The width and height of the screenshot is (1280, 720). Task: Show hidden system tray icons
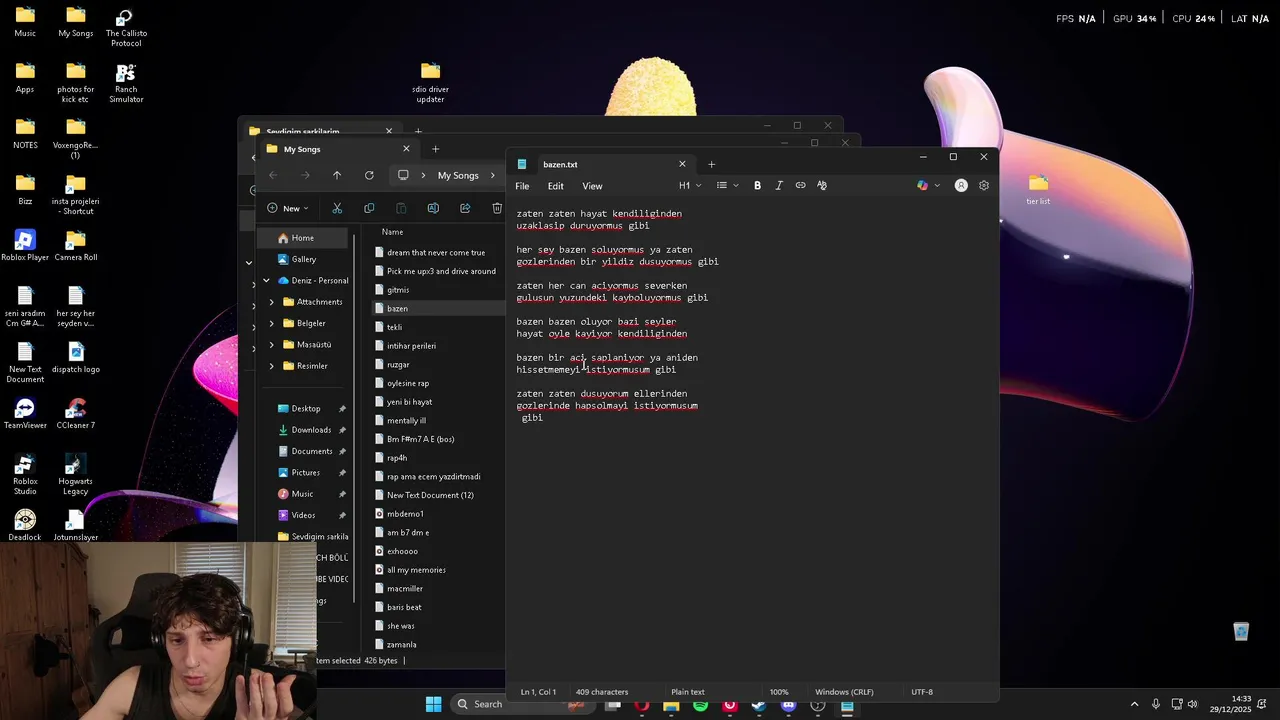coord(1134,705)
